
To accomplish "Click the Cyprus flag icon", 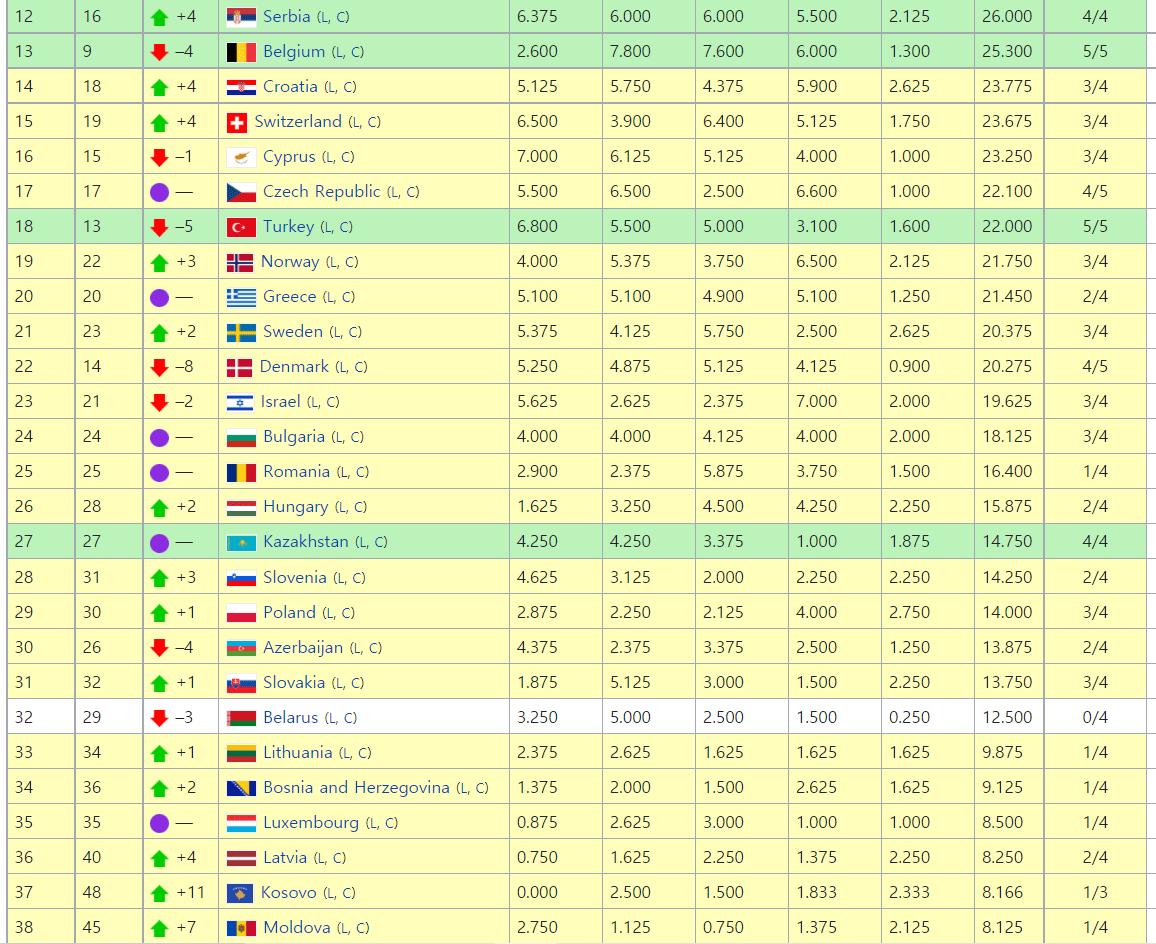I will point(241,157).
